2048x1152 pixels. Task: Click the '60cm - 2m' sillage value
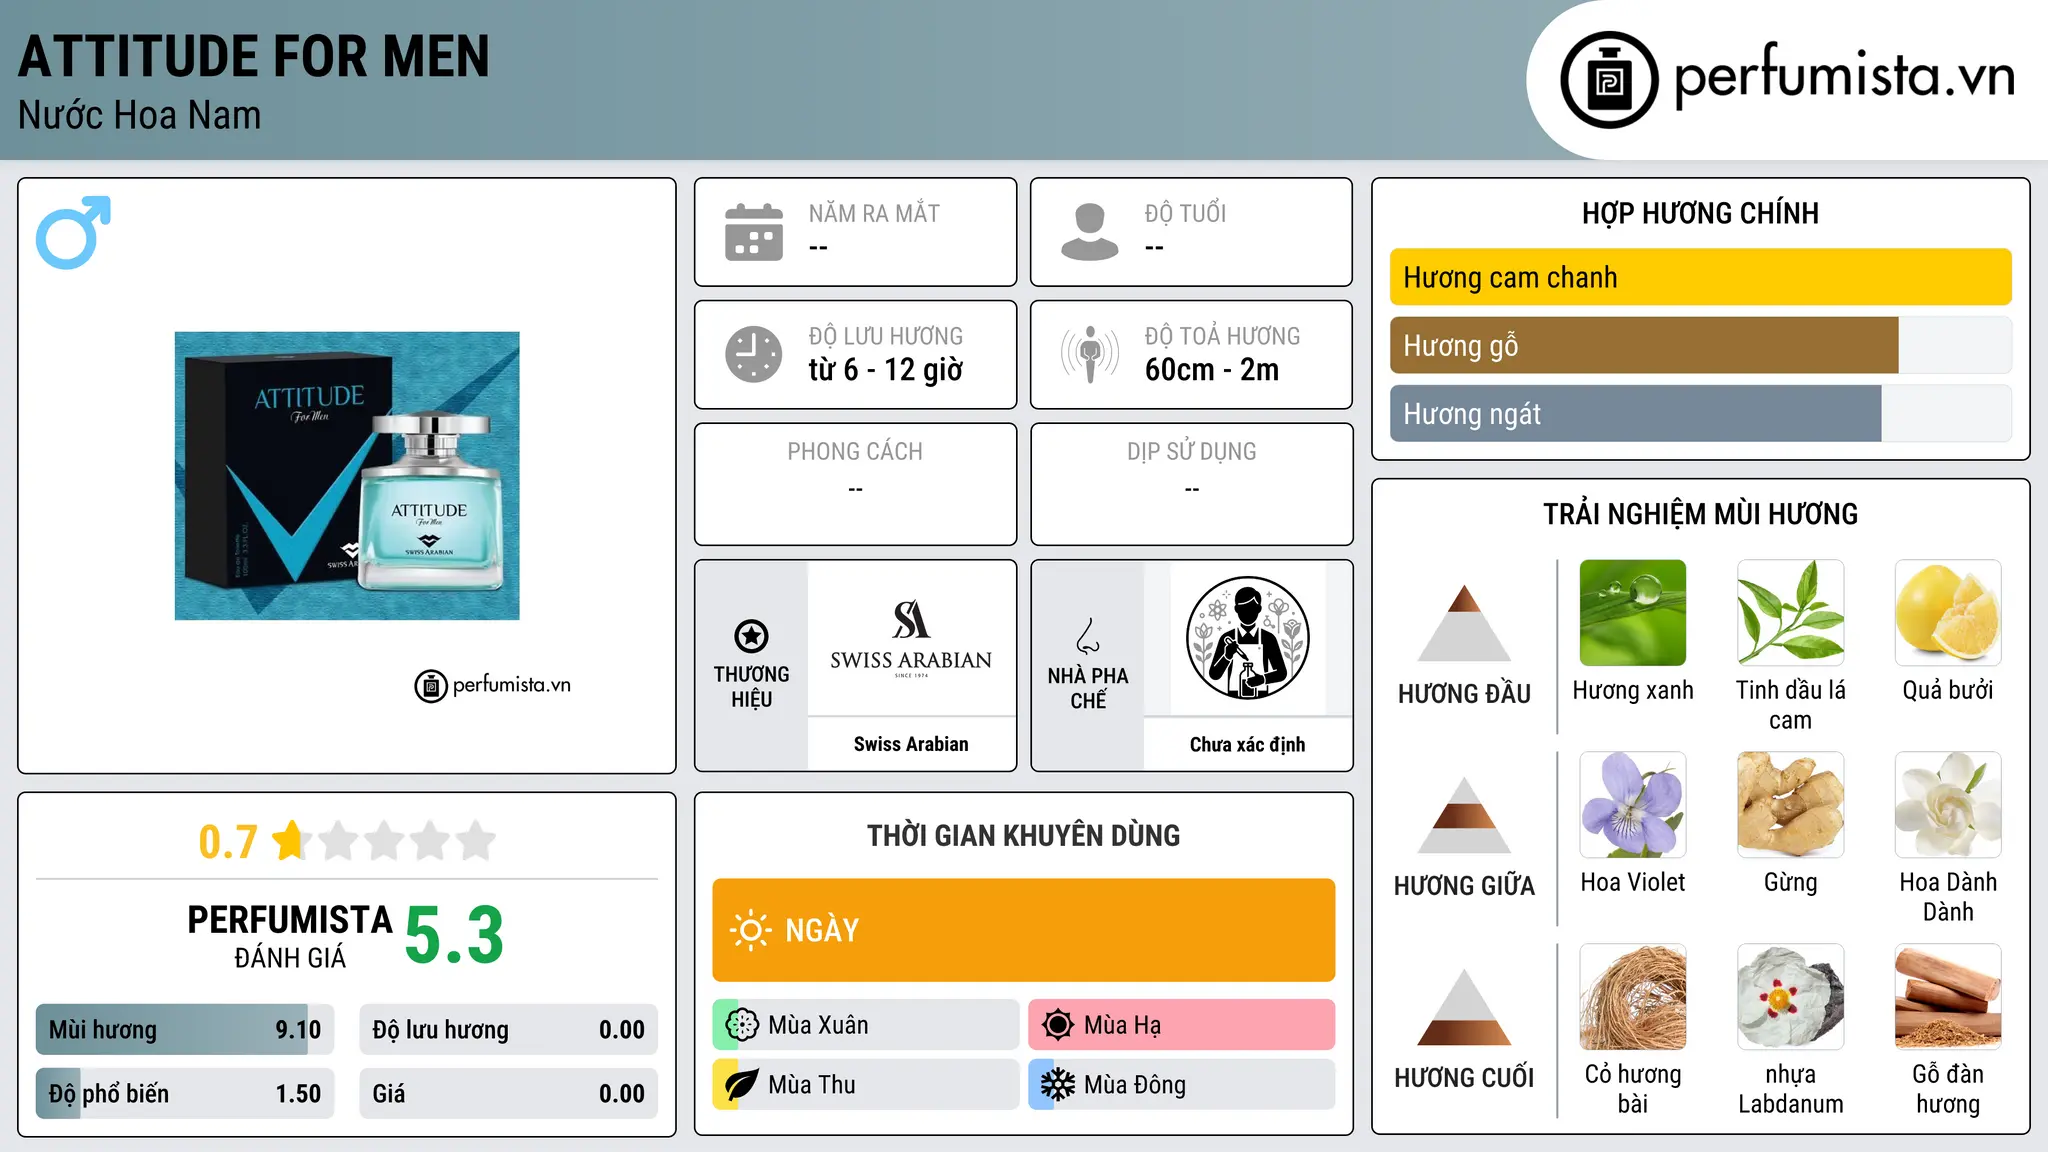coord(1212,369)
